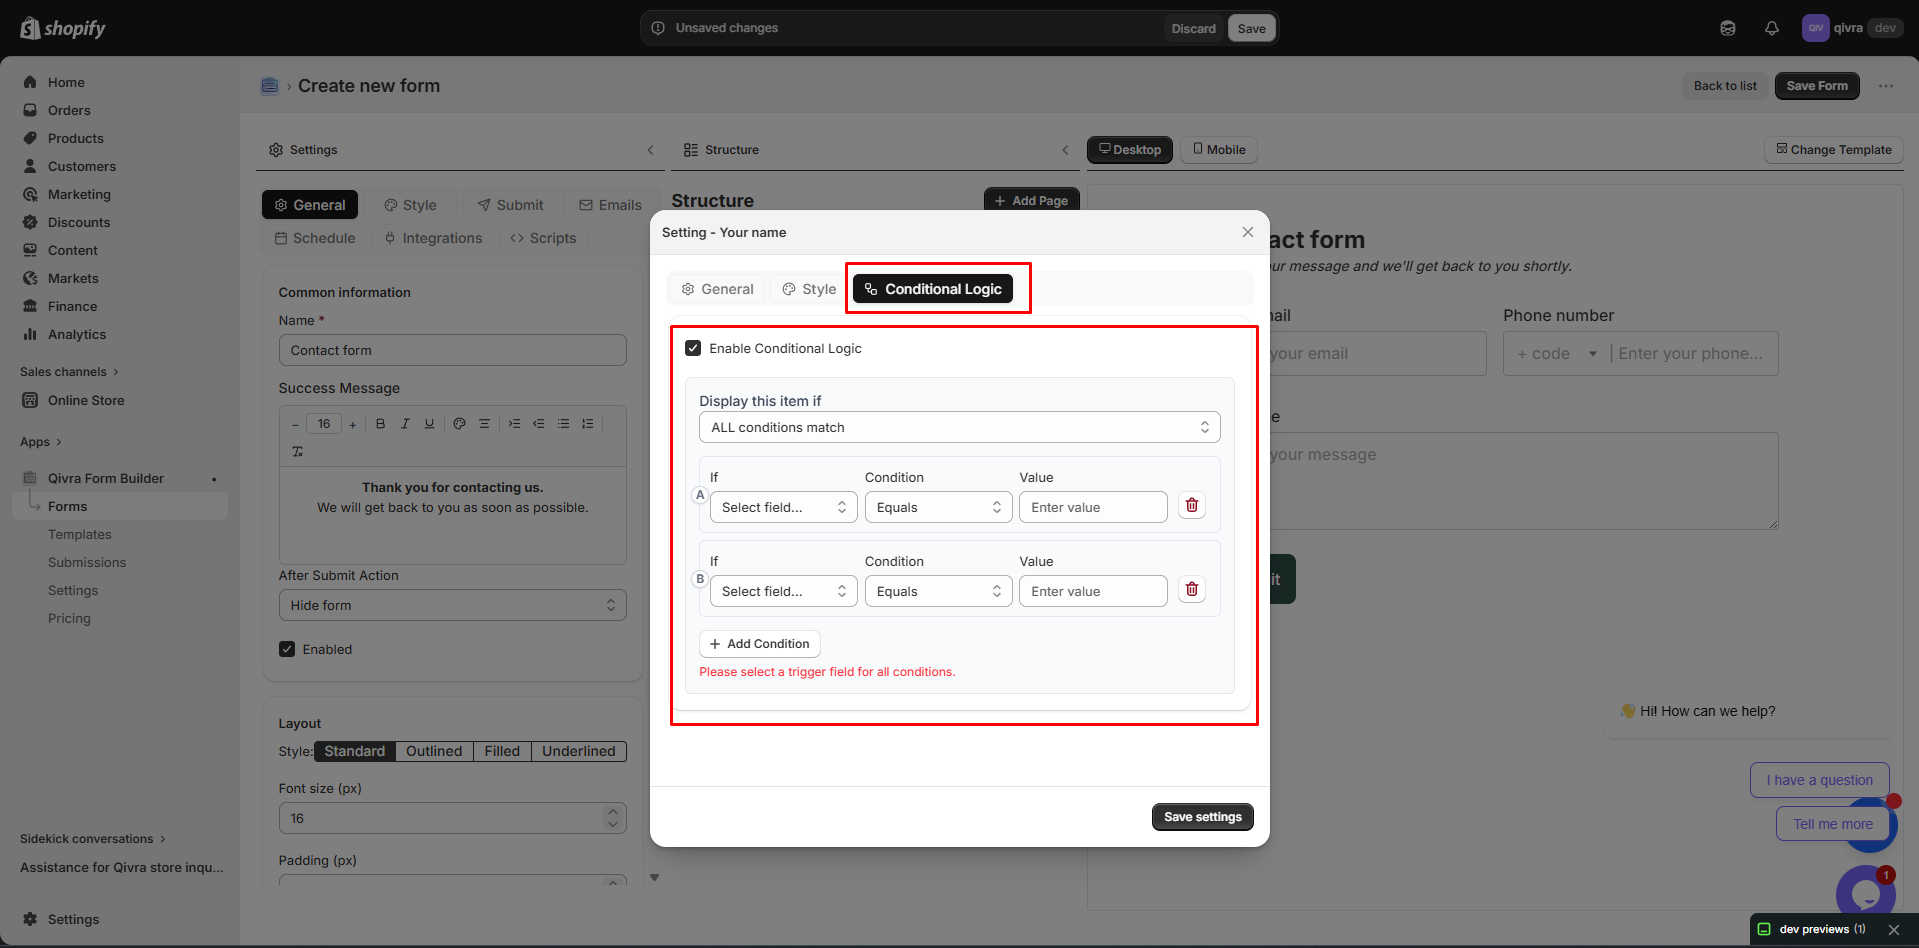Screen dimensions: 1919x948
Task: Expand Sales channels section
Action: 69,372
